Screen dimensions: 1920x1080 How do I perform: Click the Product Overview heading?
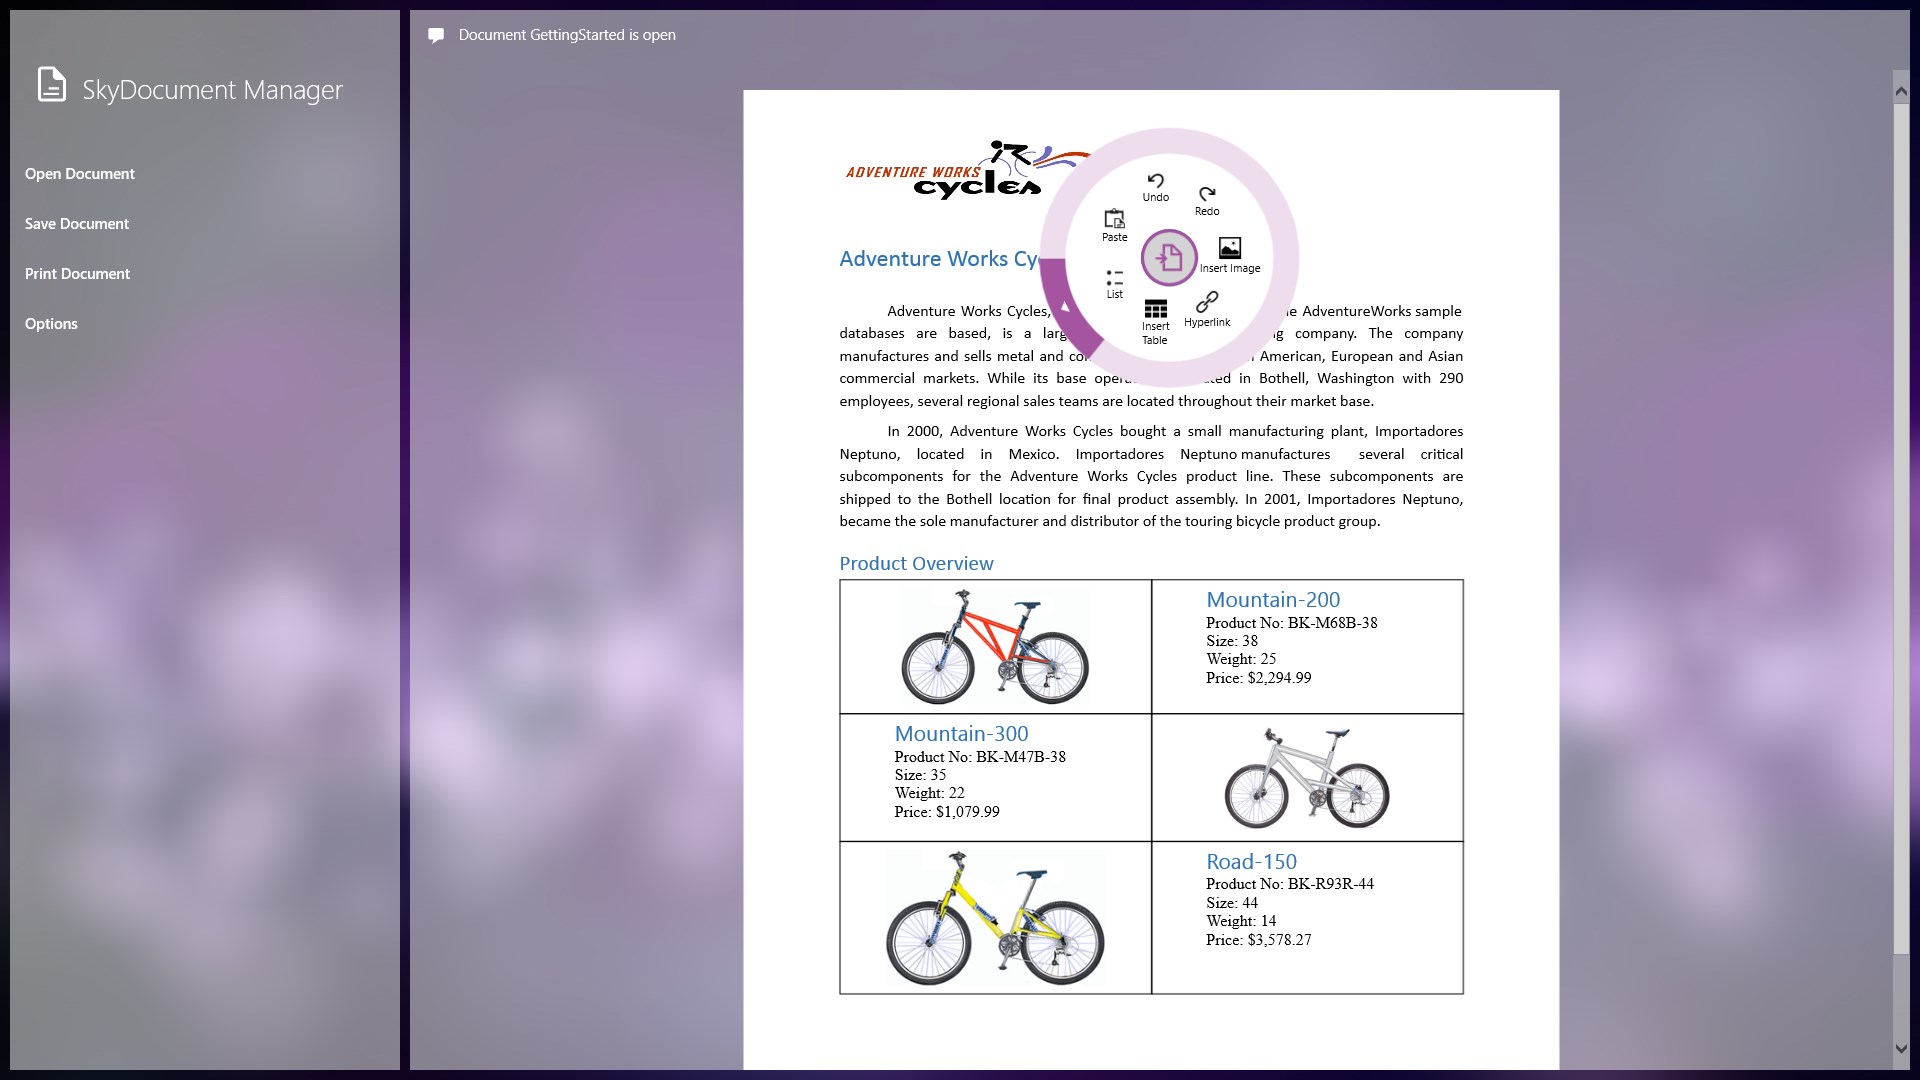coord(916,564)
